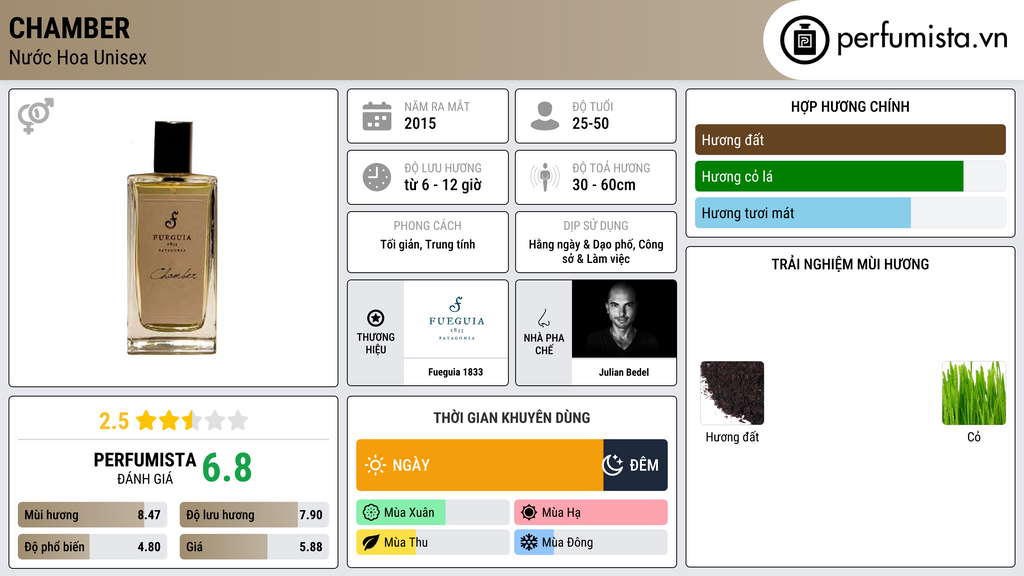The image size is (1024, 576).
Task: Click the Mùa Thu season bar
Action: 432,542
